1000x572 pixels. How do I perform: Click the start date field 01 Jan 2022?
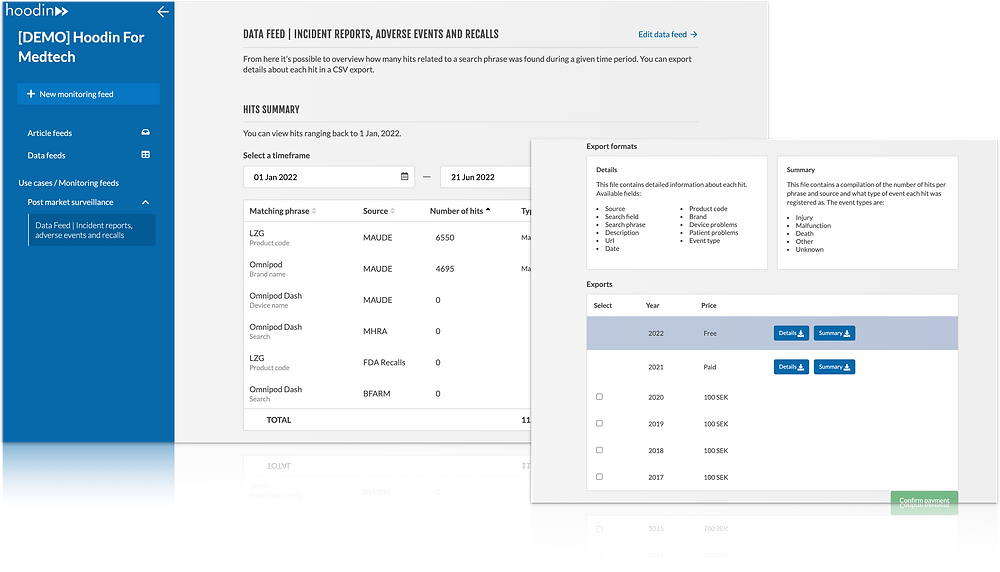tap(328, 177)
